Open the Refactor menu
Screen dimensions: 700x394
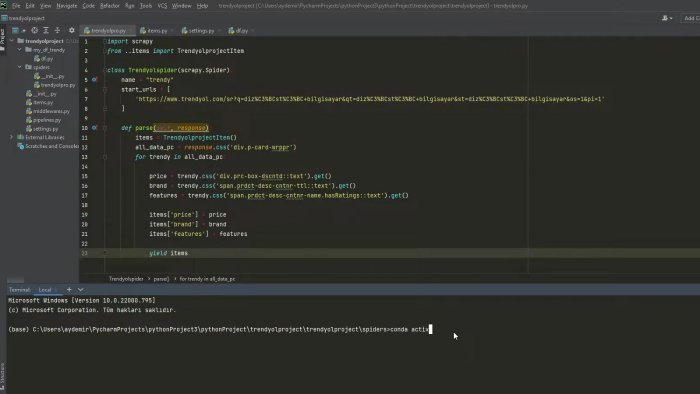pos(109,6)
